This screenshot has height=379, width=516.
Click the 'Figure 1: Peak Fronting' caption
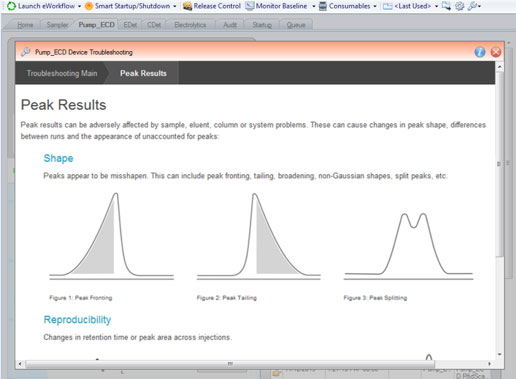tap(81, 298)
